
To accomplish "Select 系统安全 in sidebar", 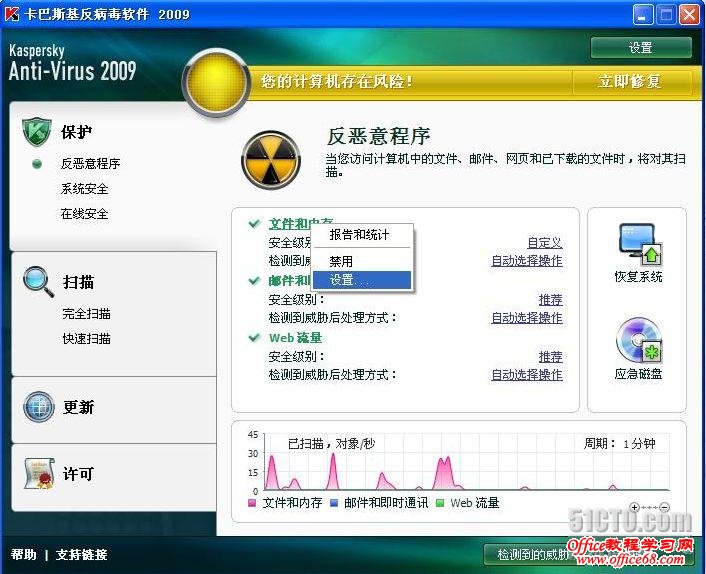I will tap(84, 189).
